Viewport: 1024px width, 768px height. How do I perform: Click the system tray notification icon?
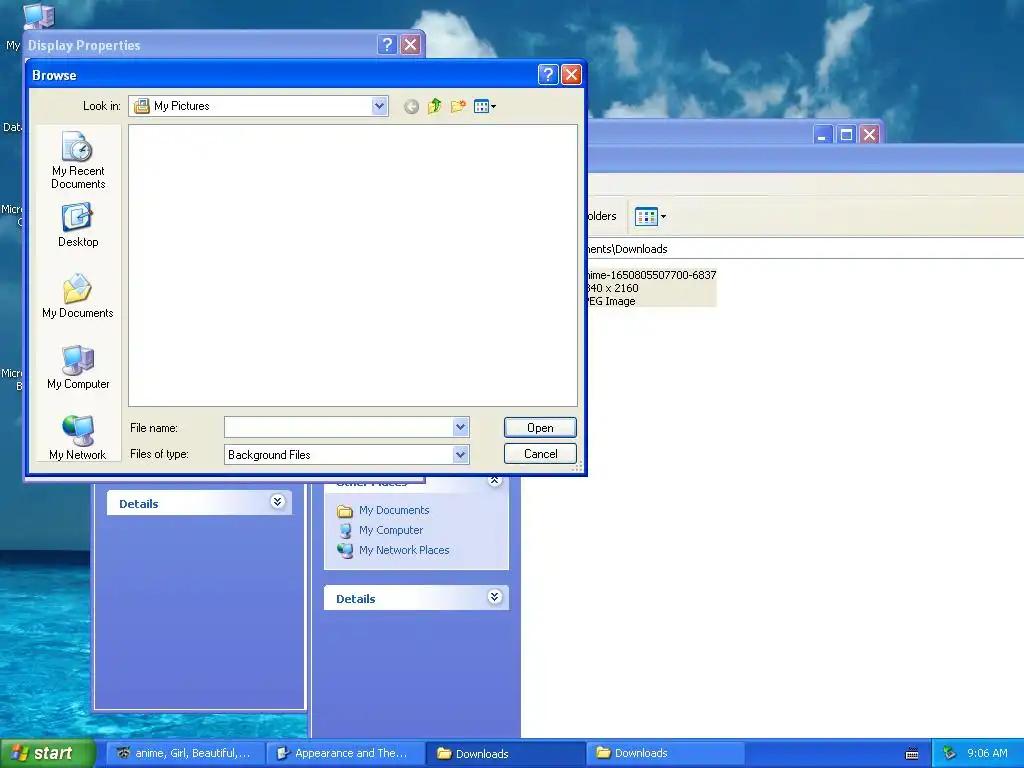[x=950, y=754]
